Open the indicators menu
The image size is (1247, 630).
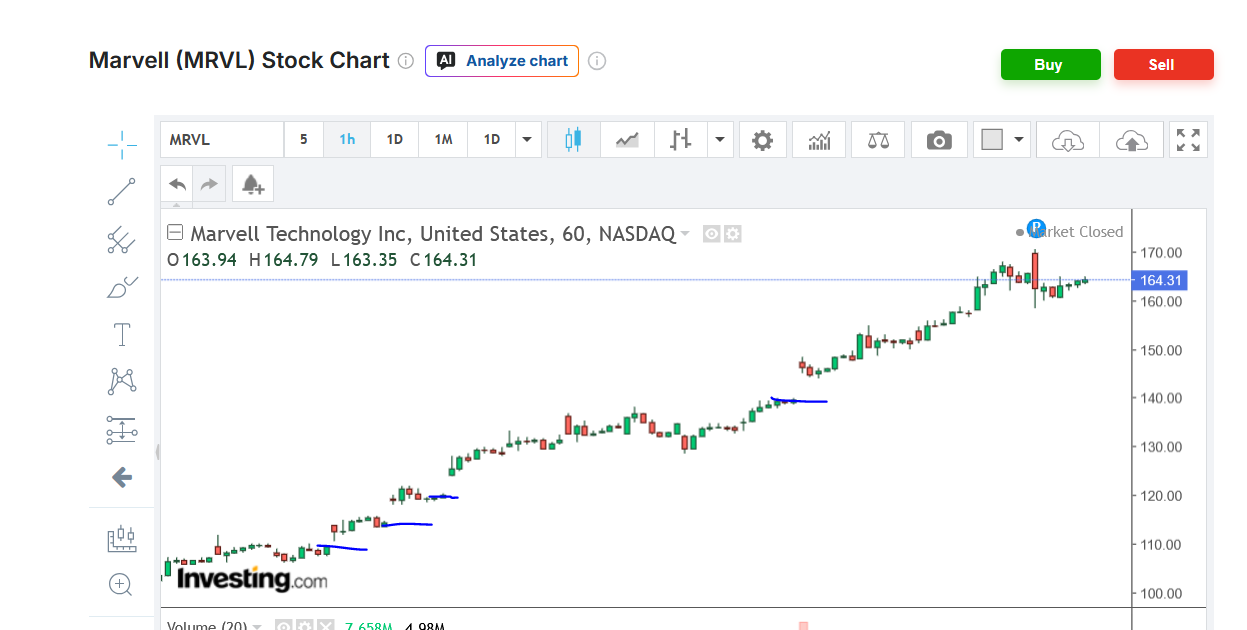pyautogui.click(x=819, y=140)
